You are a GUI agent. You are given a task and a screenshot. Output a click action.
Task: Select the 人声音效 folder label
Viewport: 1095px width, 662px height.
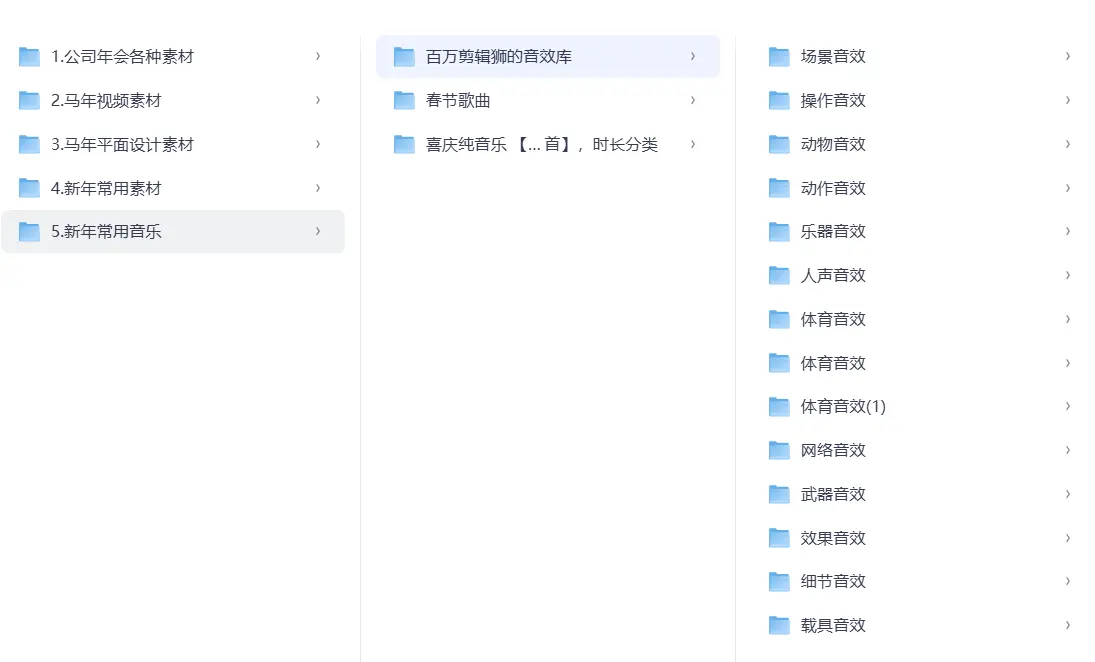(x=833, y=276)
